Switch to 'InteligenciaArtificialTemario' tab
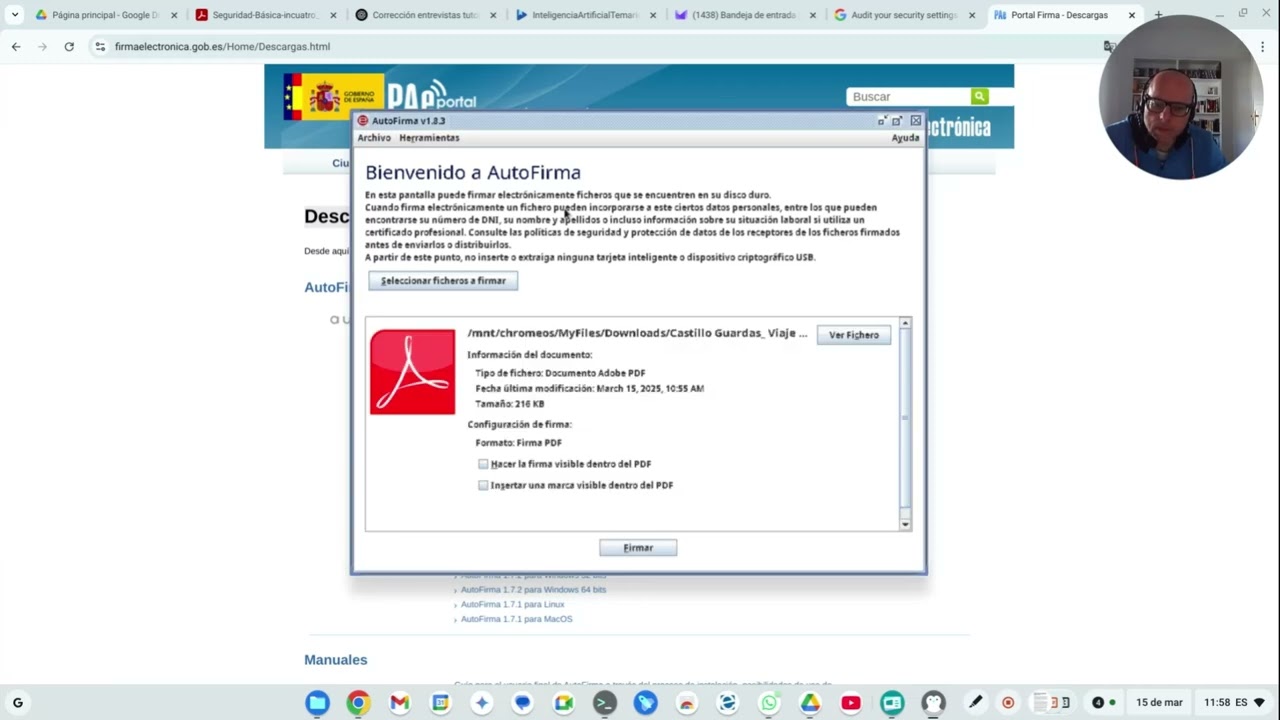1280x720 pixels. pos(585,15)
